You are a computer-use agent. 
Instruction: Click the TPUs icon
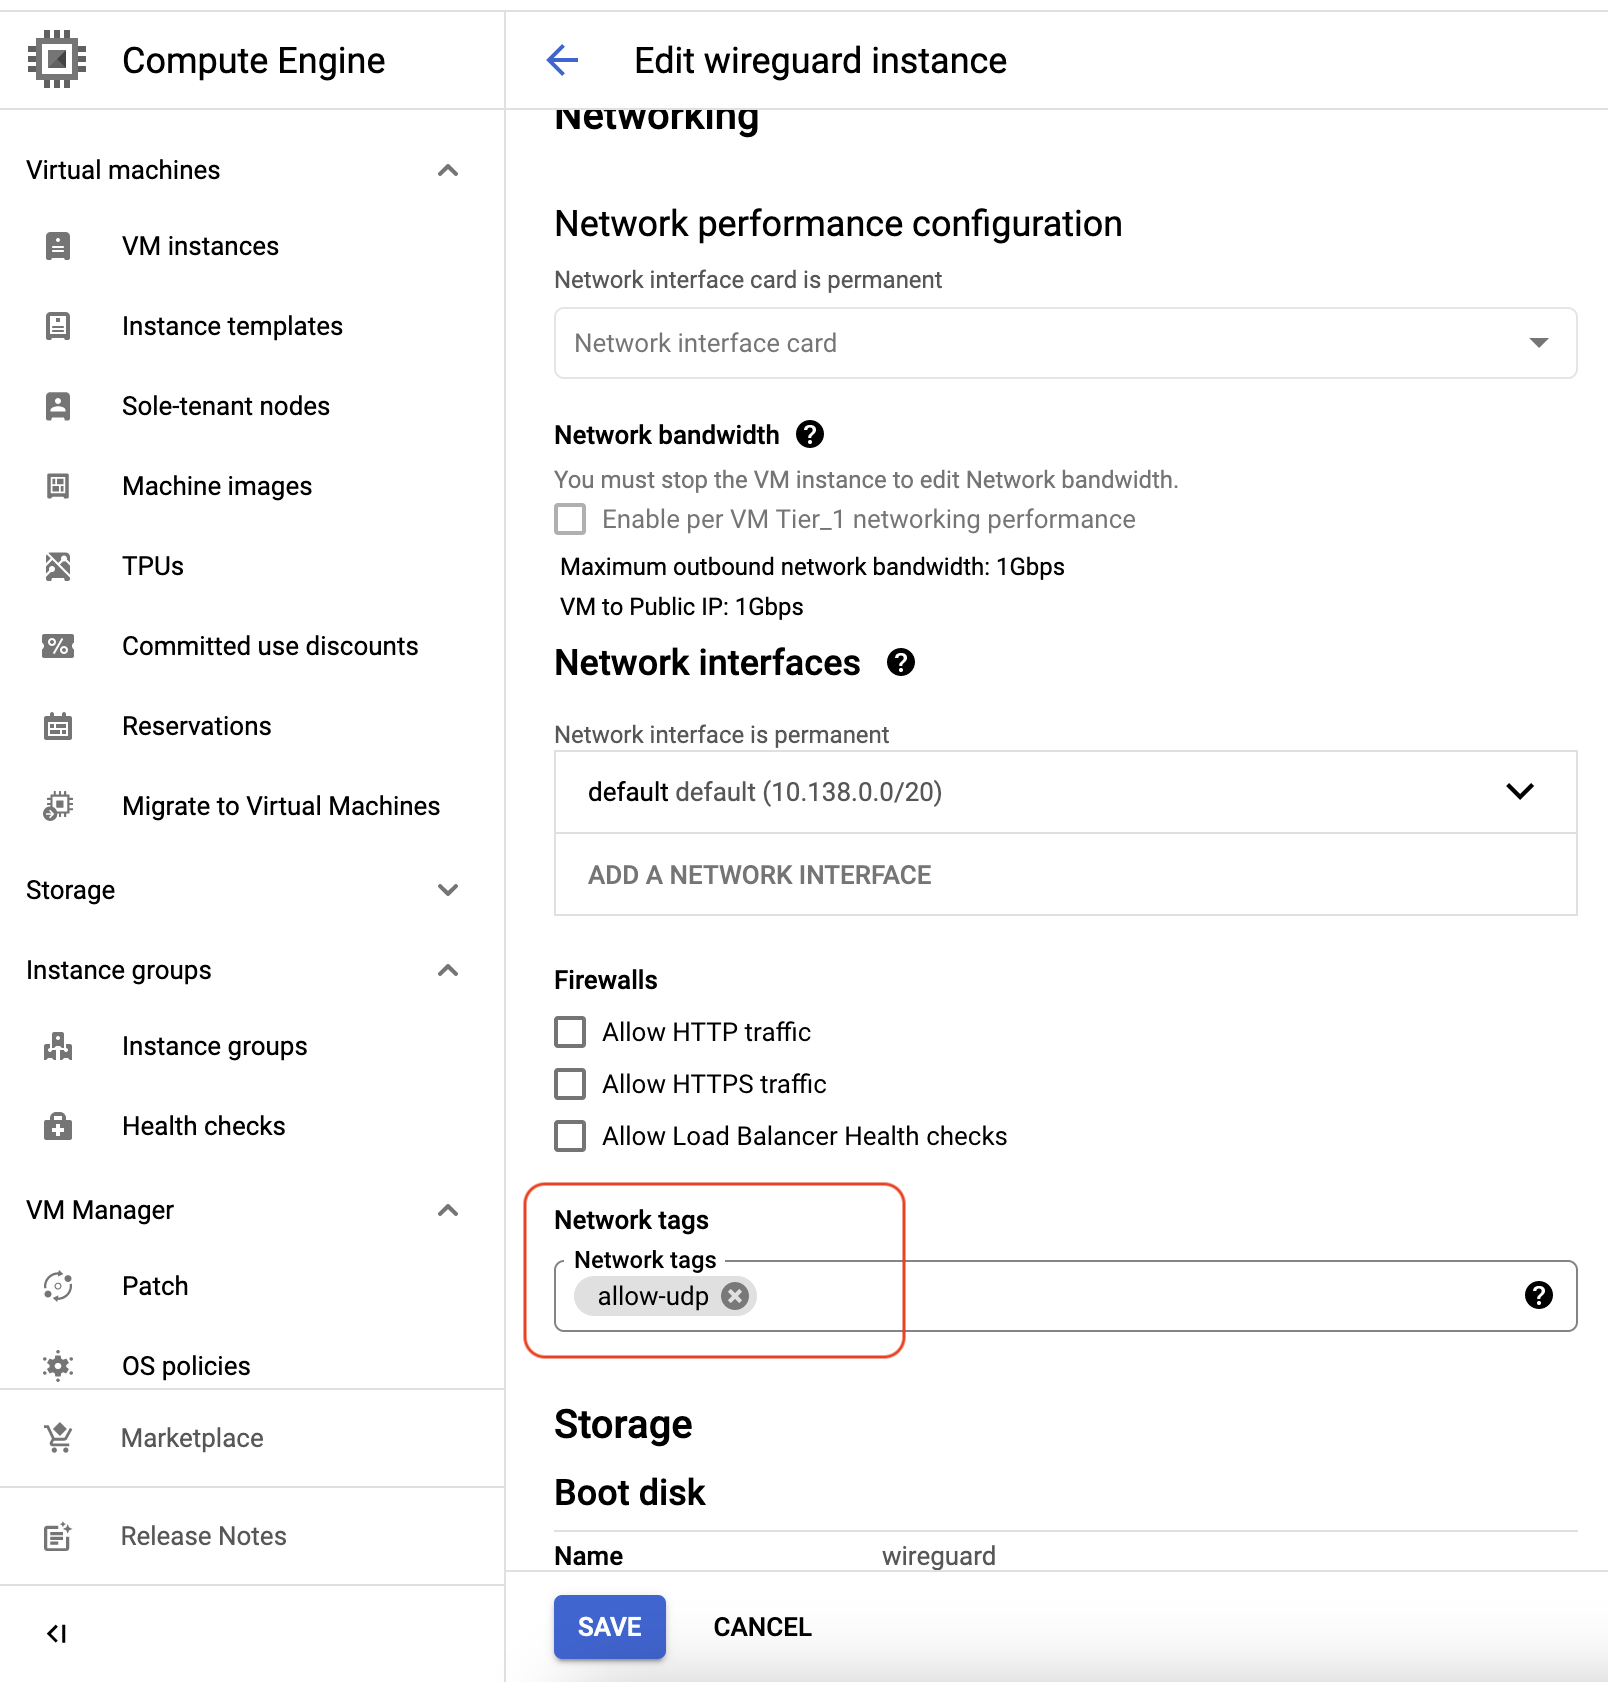(58, 566)
